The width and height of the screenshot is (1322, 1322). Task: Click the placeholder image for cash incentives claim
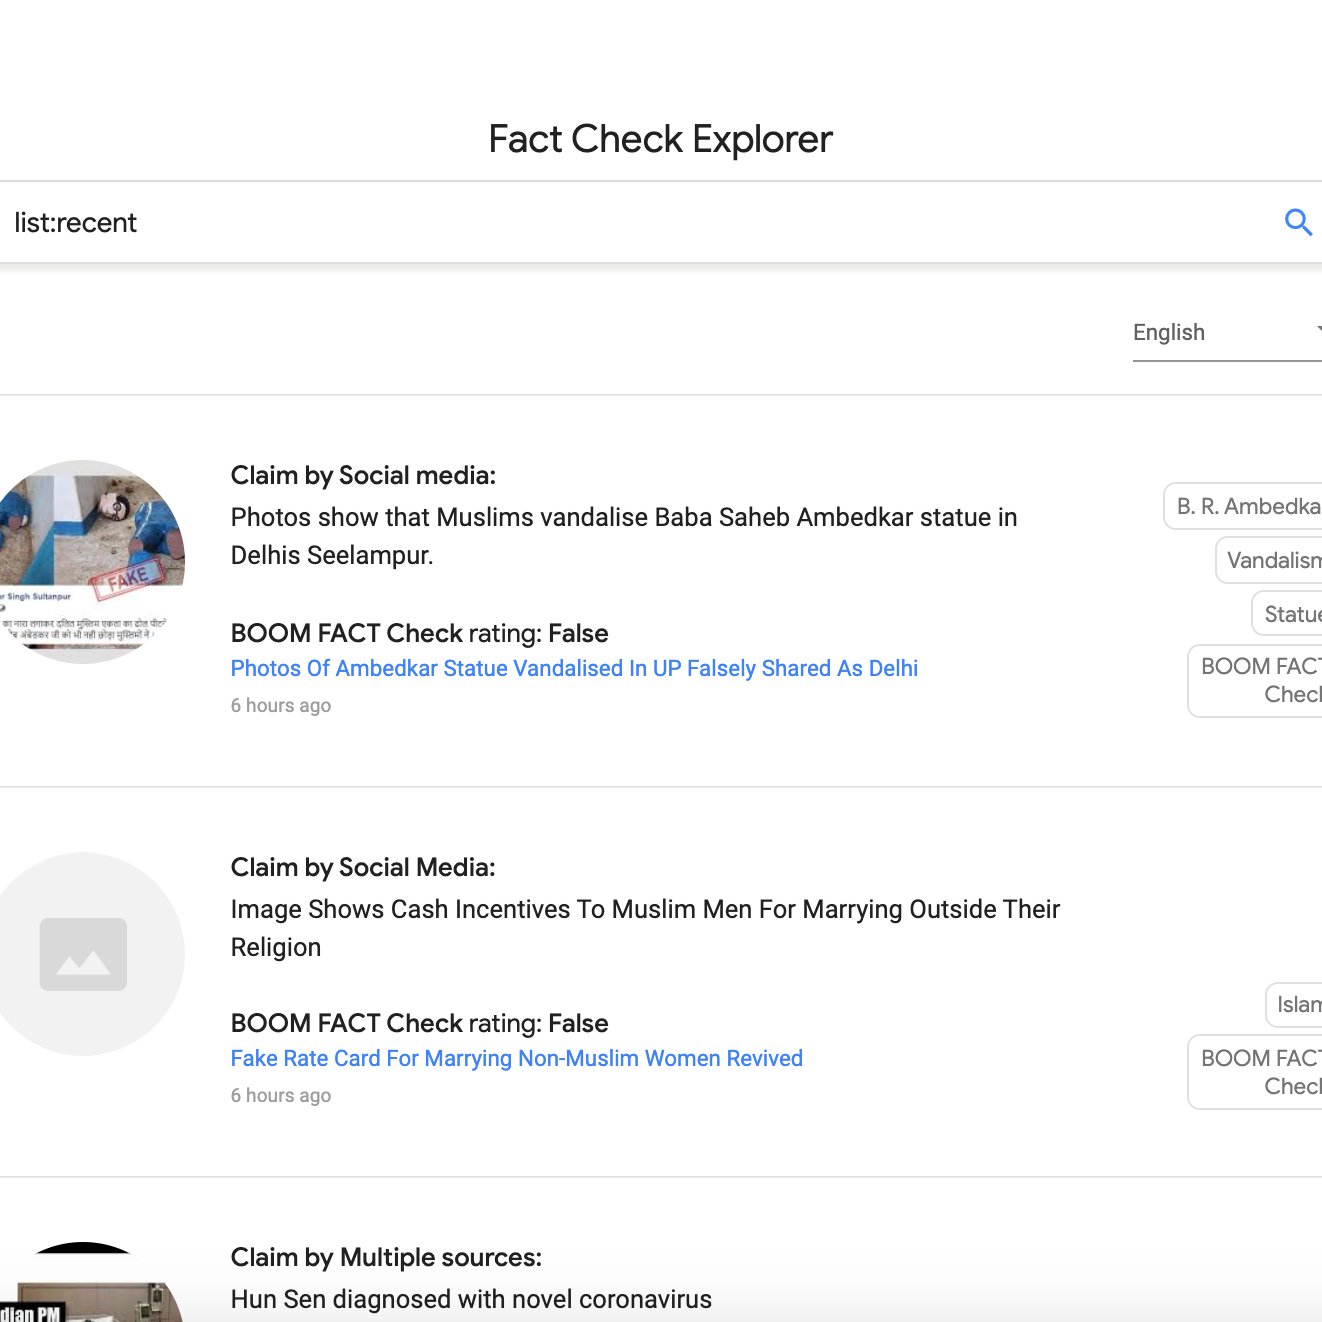84,954
